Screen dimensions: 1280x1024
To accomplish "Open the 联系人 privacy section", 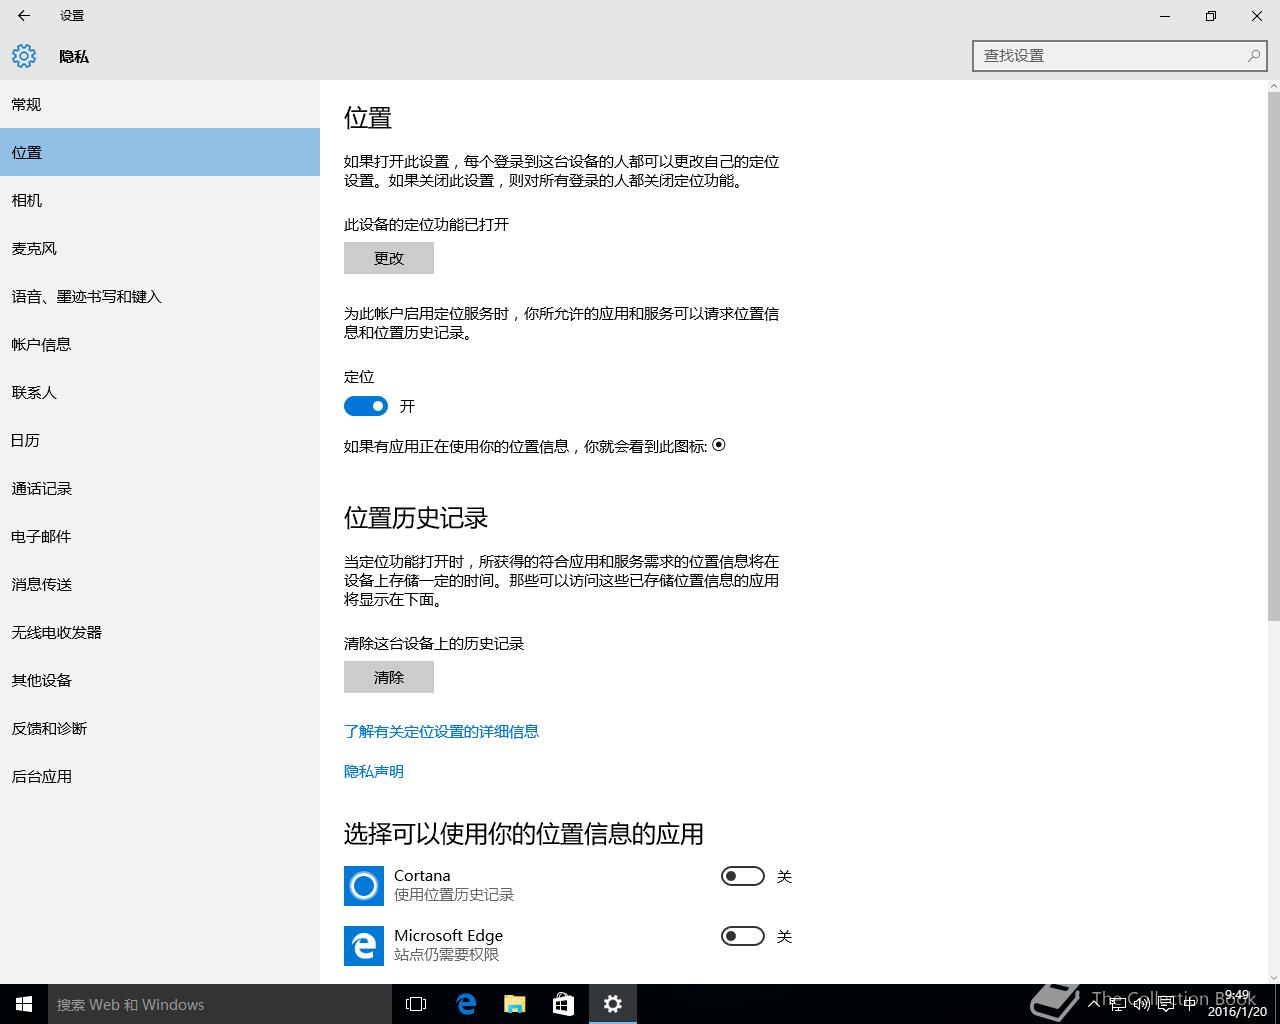I will pyautogui.click(x=160, y=392).
